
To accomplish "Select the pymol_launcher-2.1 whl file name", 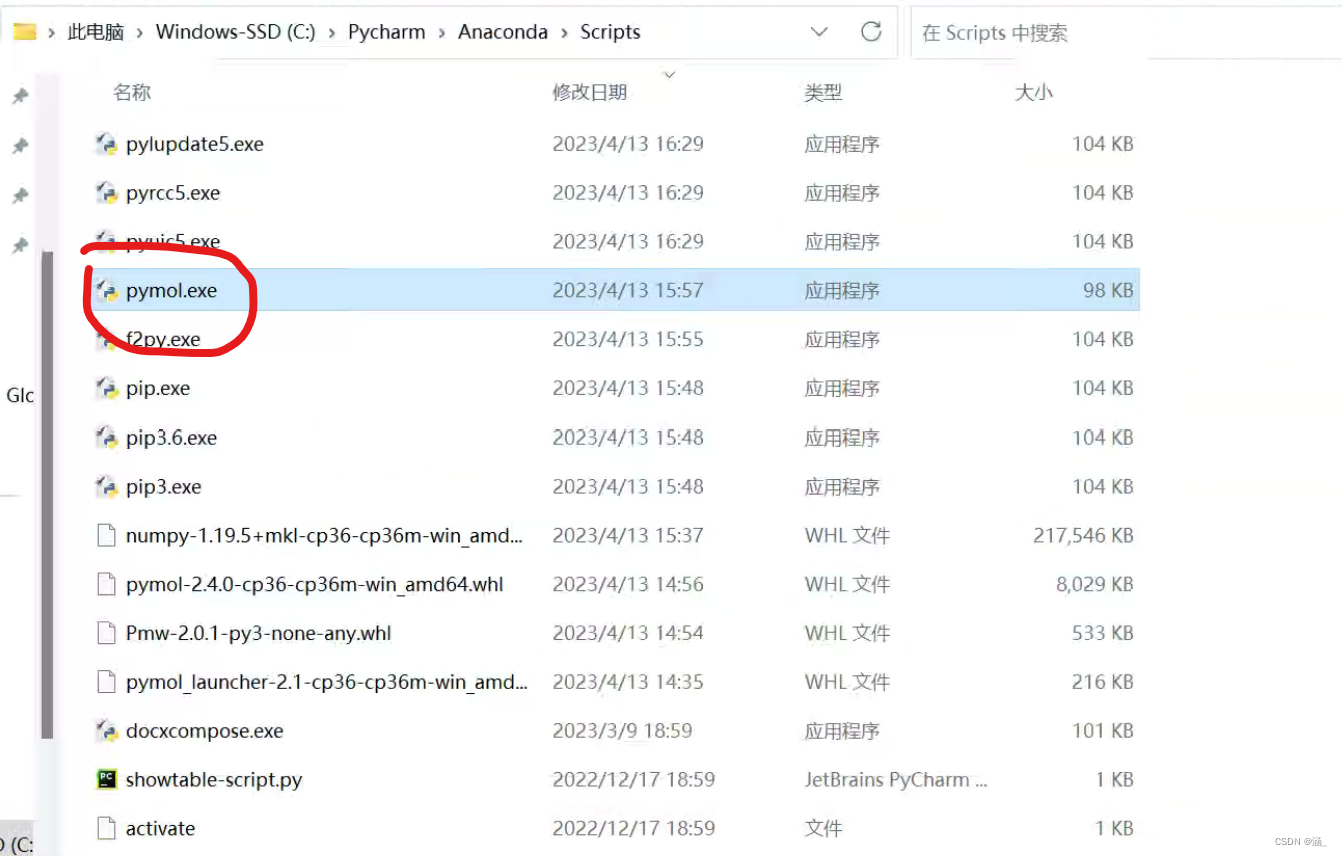I will pyautogui.click(x=326, y=683).
